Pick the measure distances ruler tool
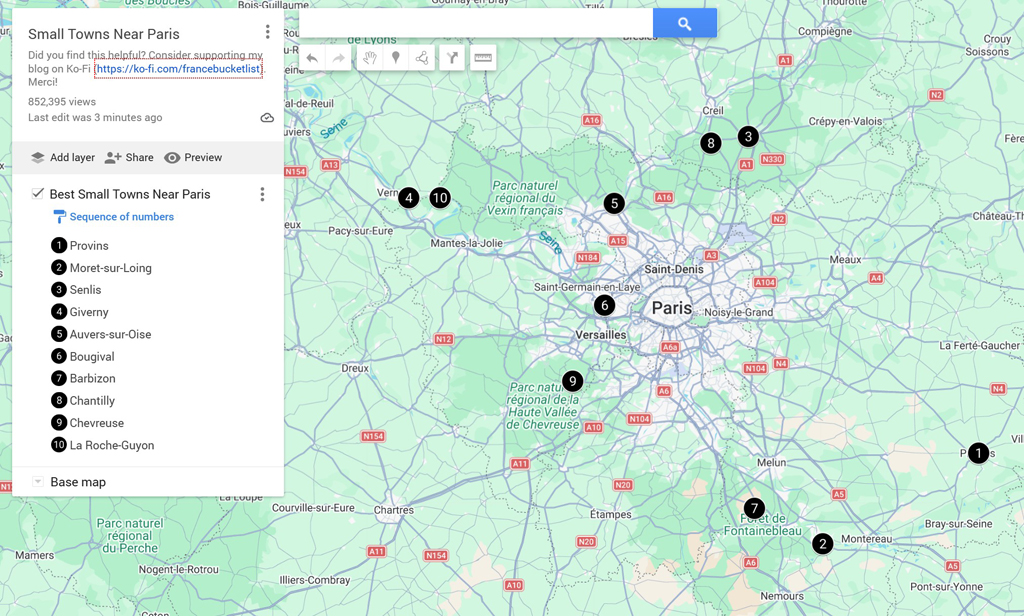Image resolution: width=1024 pixels, height=616 pixels. click(x=483, y=58)
